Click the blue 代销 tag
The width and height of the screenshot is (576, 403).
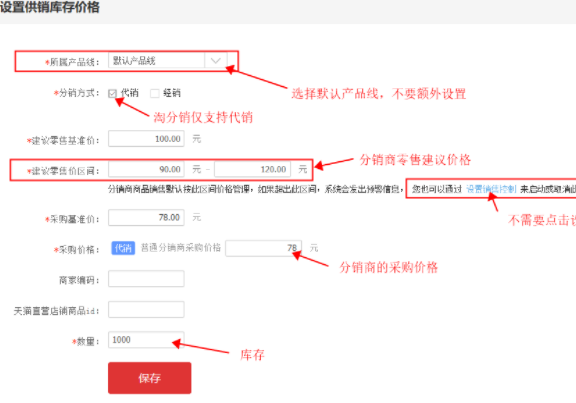click(x=123, y=248)
